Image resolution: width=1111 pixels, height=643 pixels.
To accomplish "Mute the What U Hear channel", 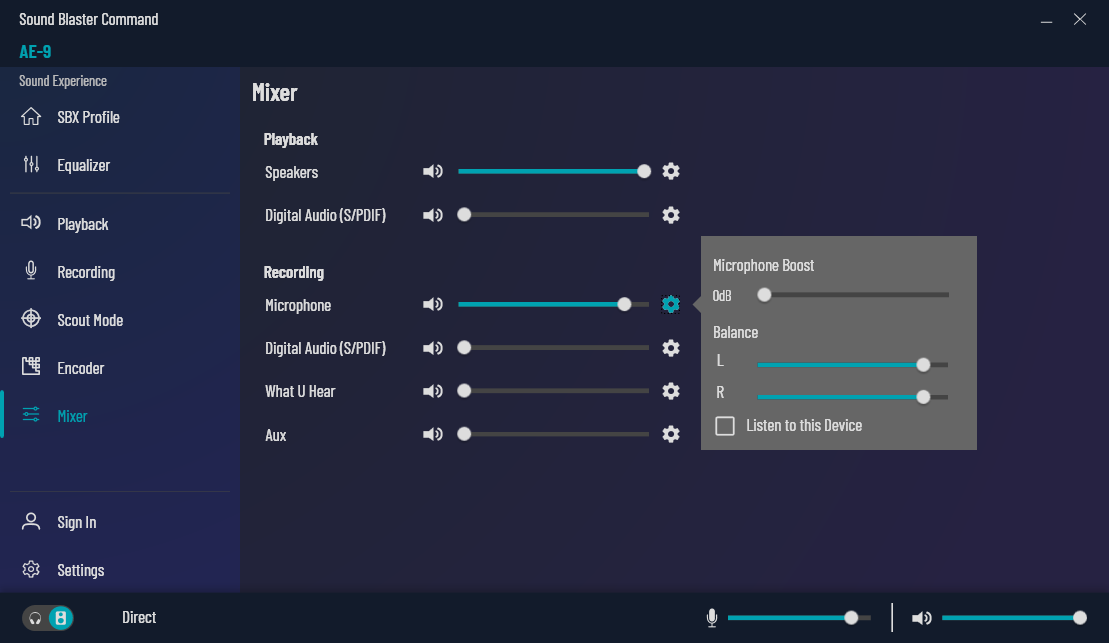I will click(432, 391).
